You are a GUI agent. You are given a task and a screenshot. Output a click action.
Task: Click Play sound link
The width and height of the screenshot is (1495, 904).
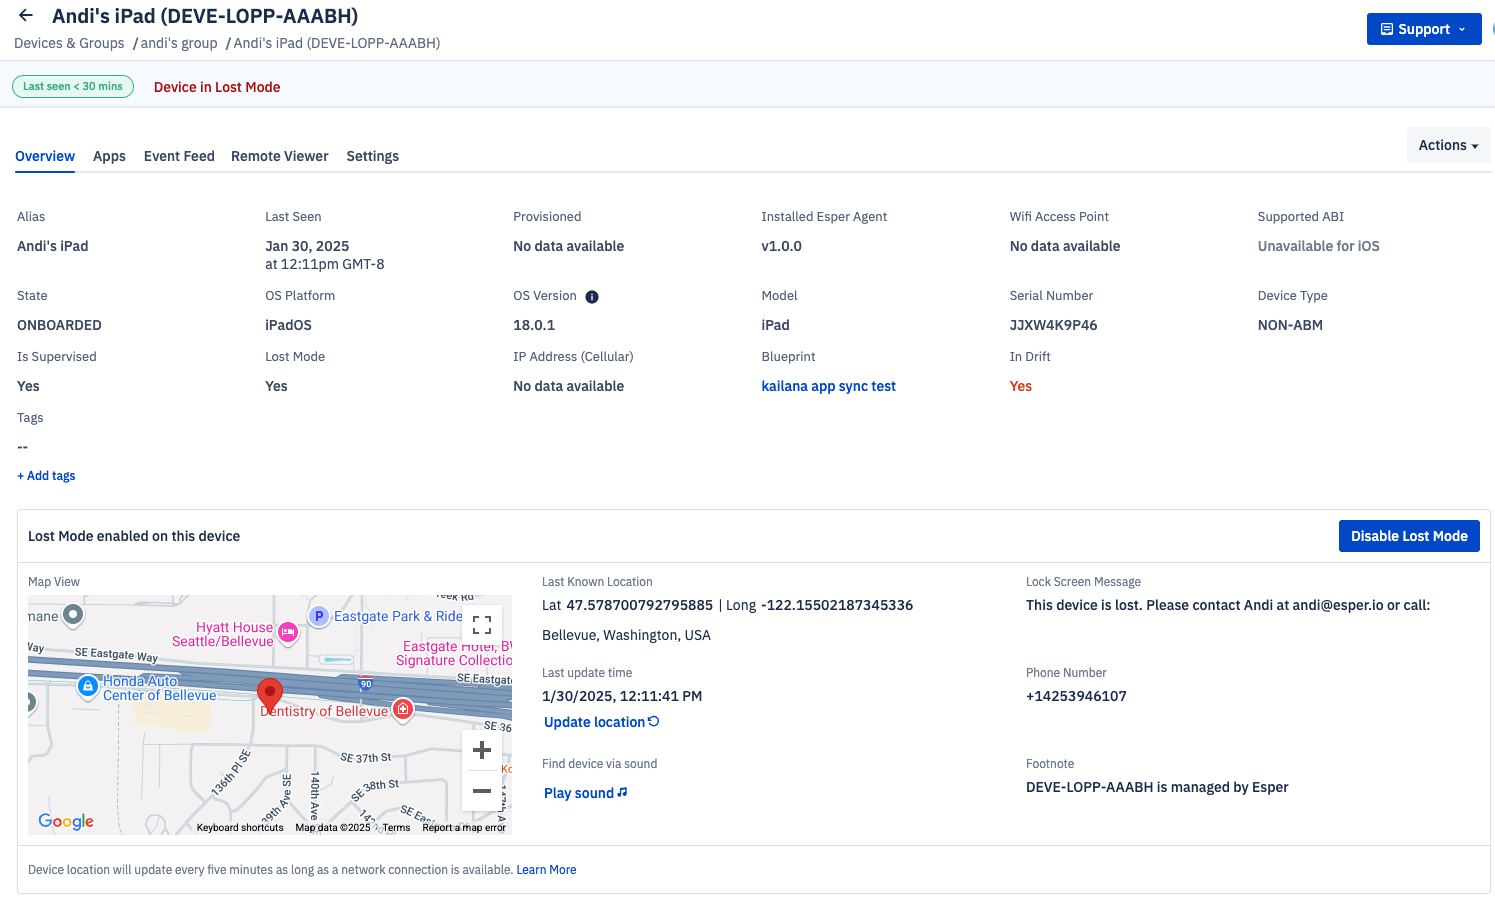pyautogui.click(x=586, y=793)
